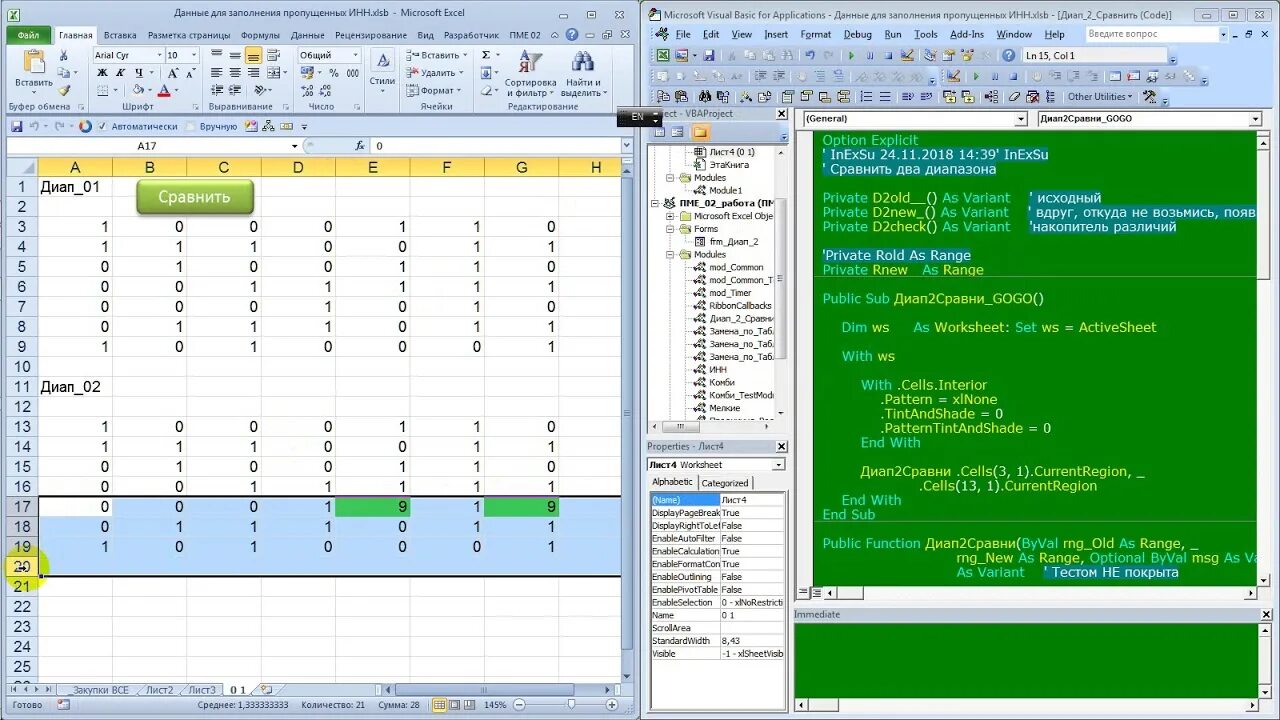Expand Microsoft Excel Objects folder
Viewport: 1280px width, 720px height.
pos(672,216)
